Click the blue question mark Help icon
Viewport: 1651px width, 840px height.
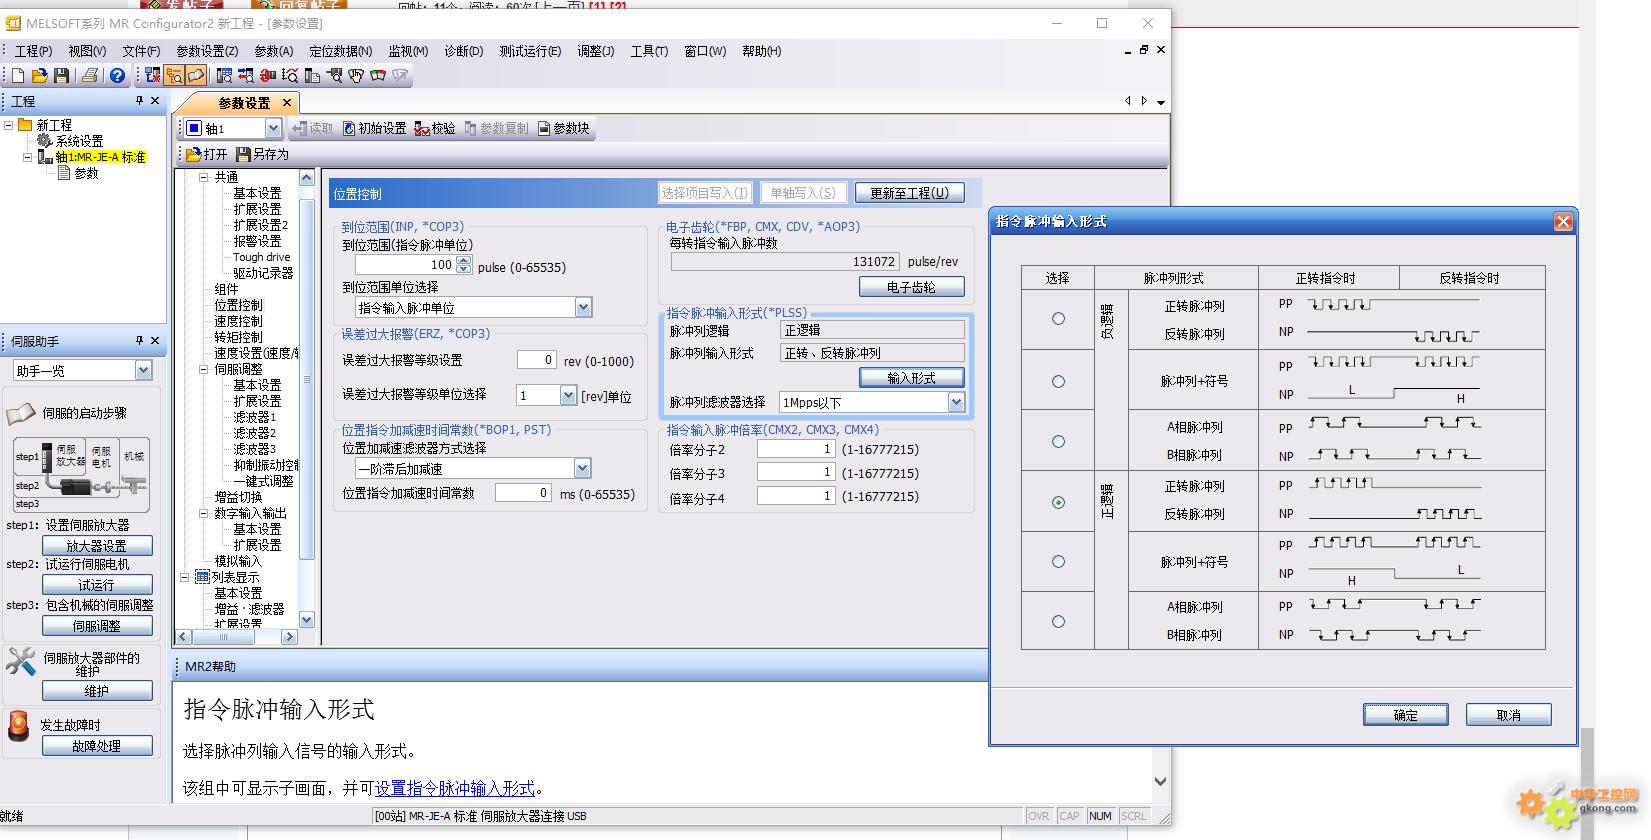pos(117,75)
